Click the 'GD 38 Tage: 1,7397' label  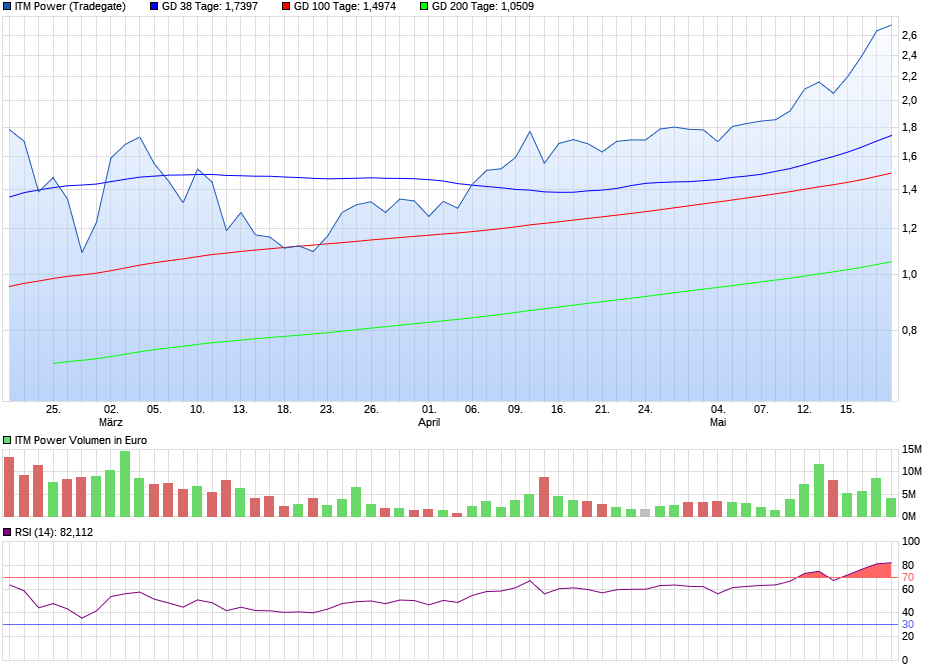point(210,7)
